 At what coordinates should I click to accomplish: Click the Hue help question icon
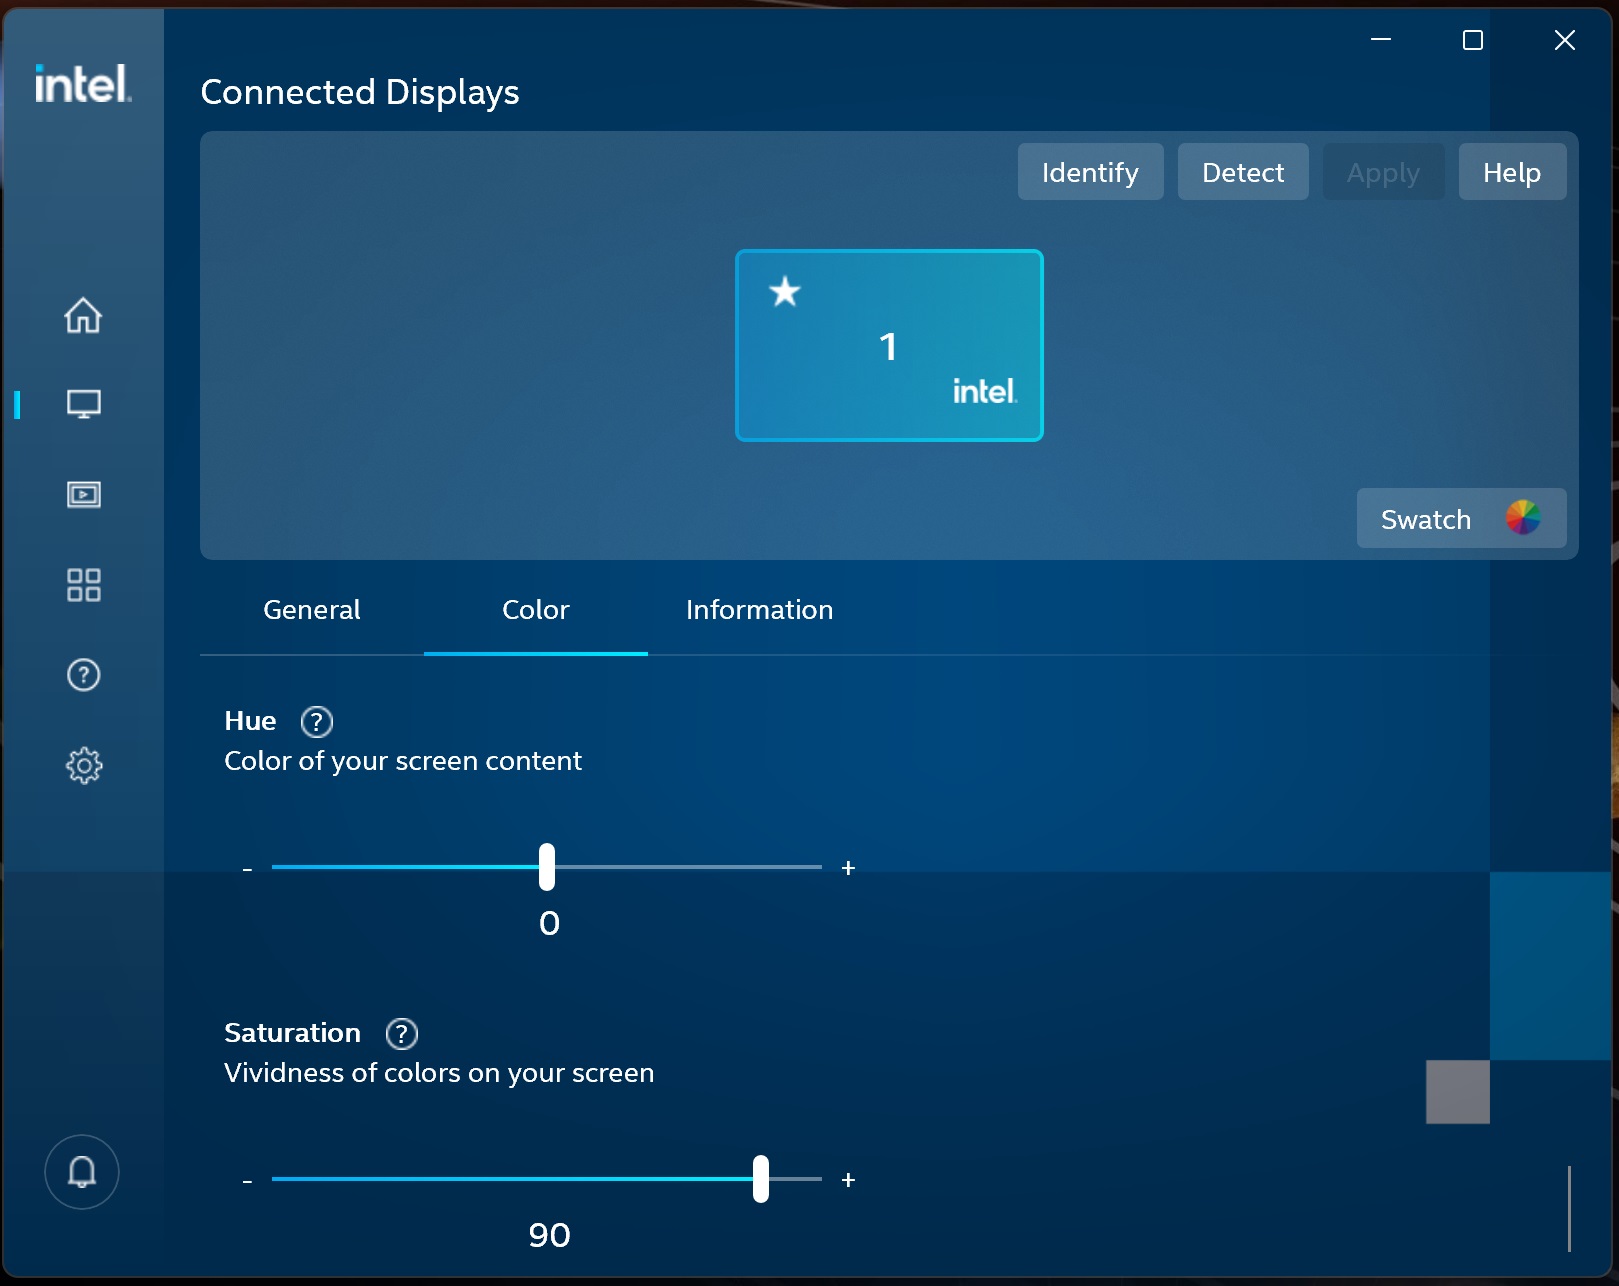click(x=316, y=721)
